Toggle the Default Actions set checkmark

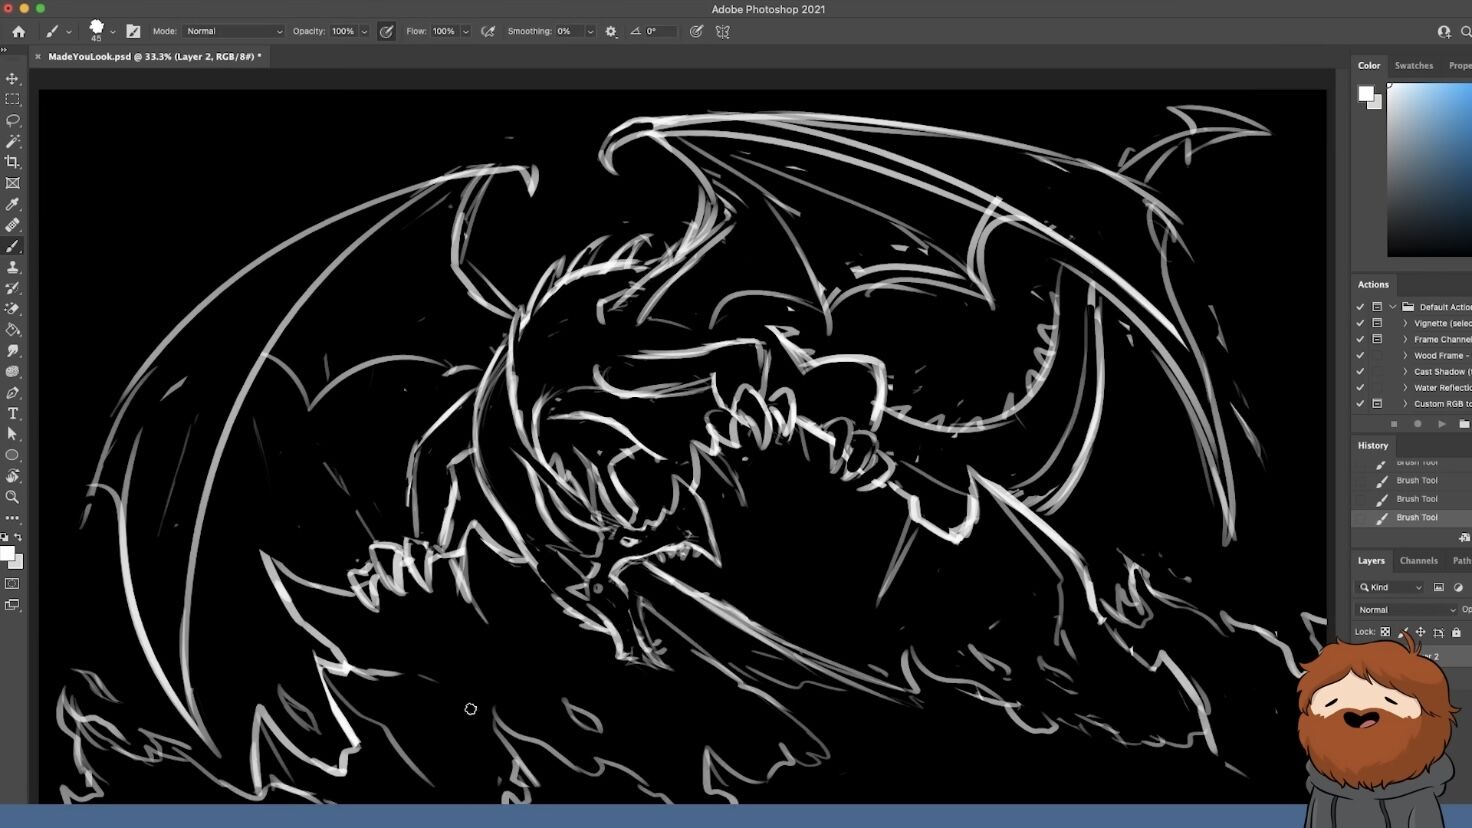coord(1360,307)
